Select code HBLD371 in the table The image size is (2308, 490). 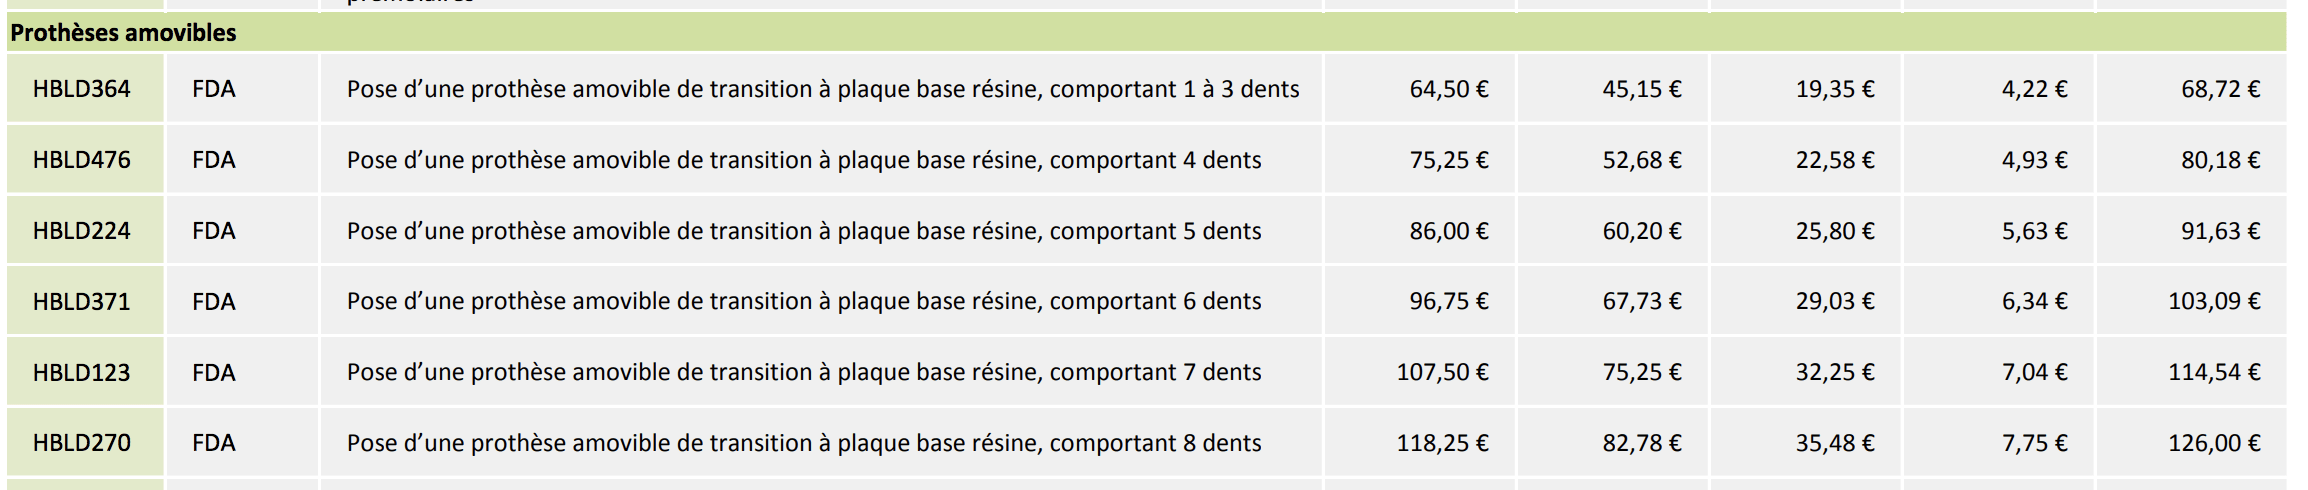(82, 301)
